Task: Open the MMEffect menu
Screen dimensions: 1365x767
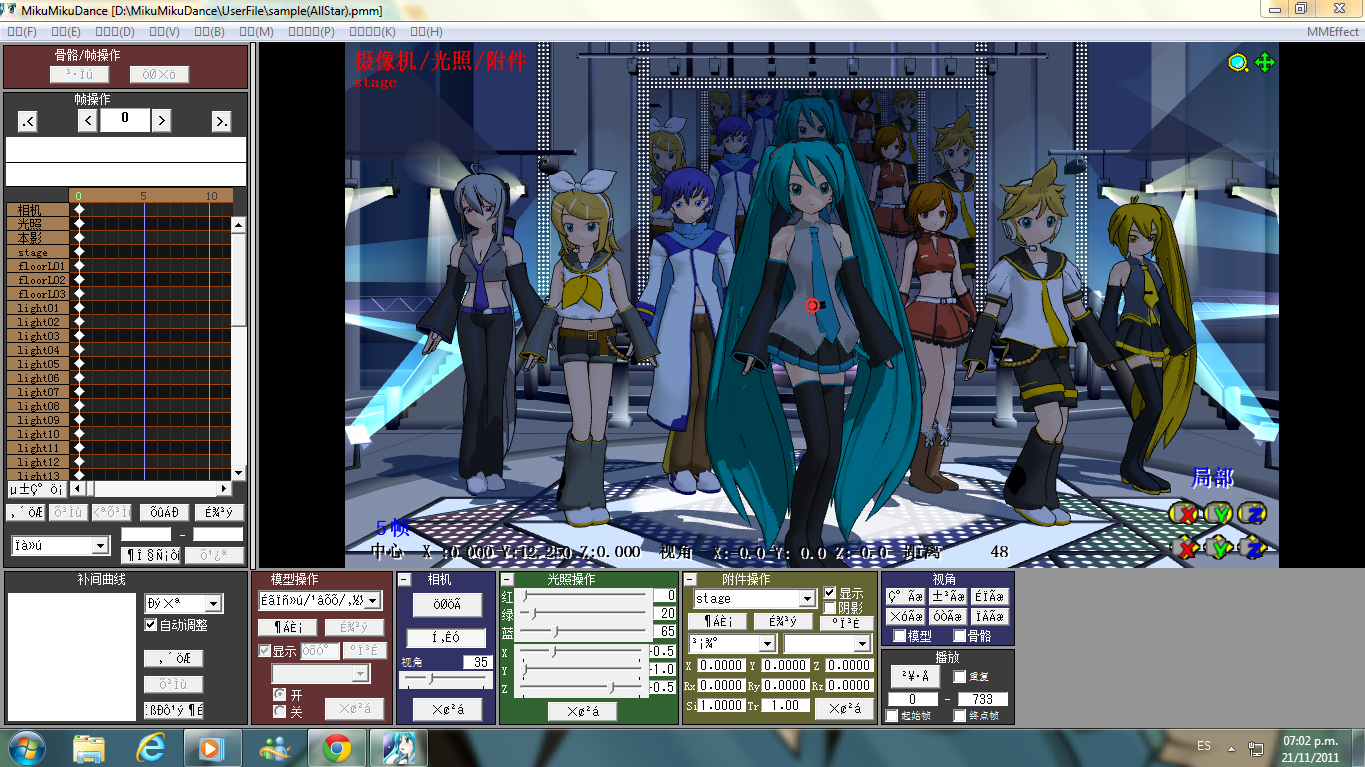Action: [x=1332, y=32]
